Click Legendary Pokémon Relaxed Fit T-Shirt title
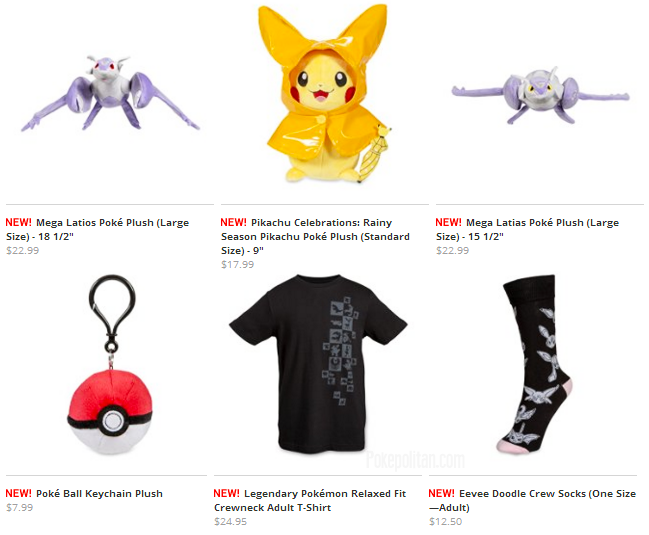649x535 pixels. click(310, 501)
